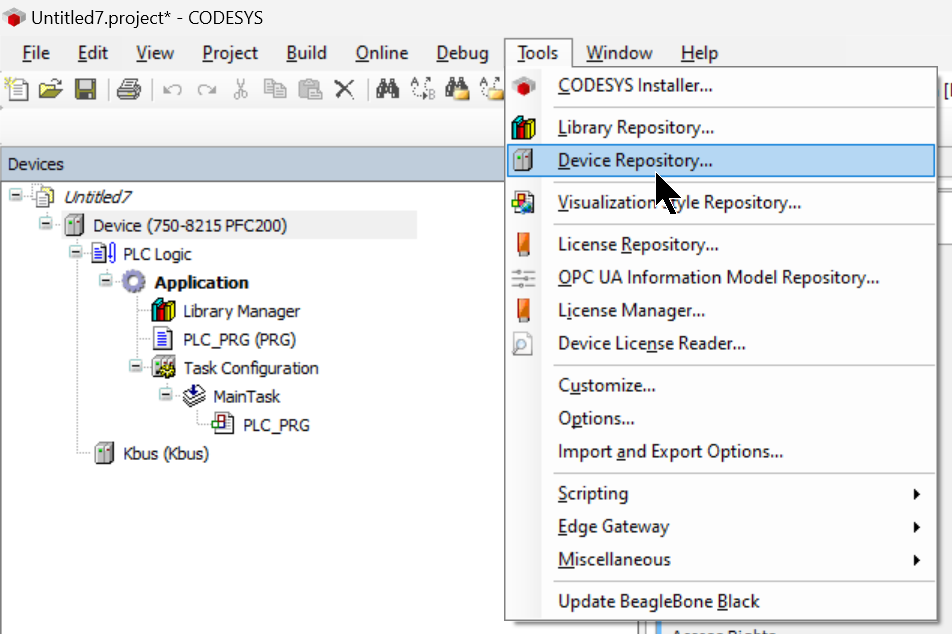Click the License Repository orange icon
952x634 pixels.
click(523, 244)
